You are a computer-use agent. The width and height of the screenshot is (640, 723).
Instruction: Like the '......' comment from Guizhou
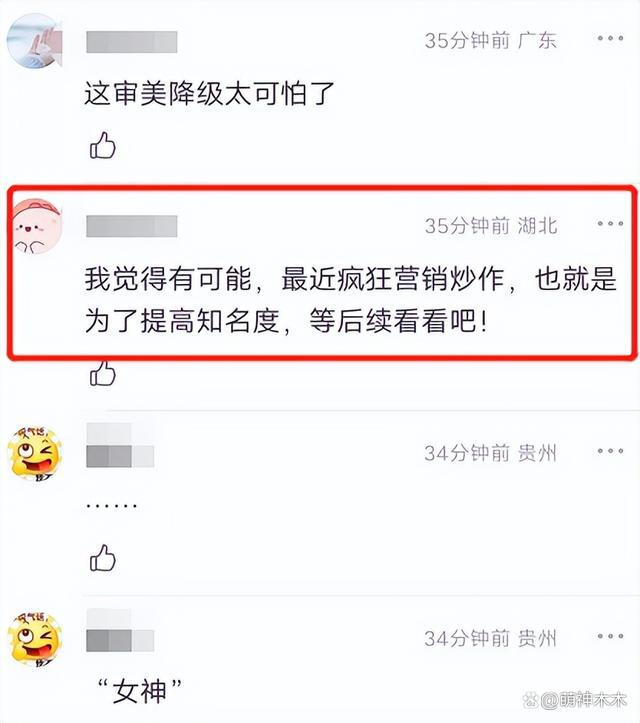102,557
